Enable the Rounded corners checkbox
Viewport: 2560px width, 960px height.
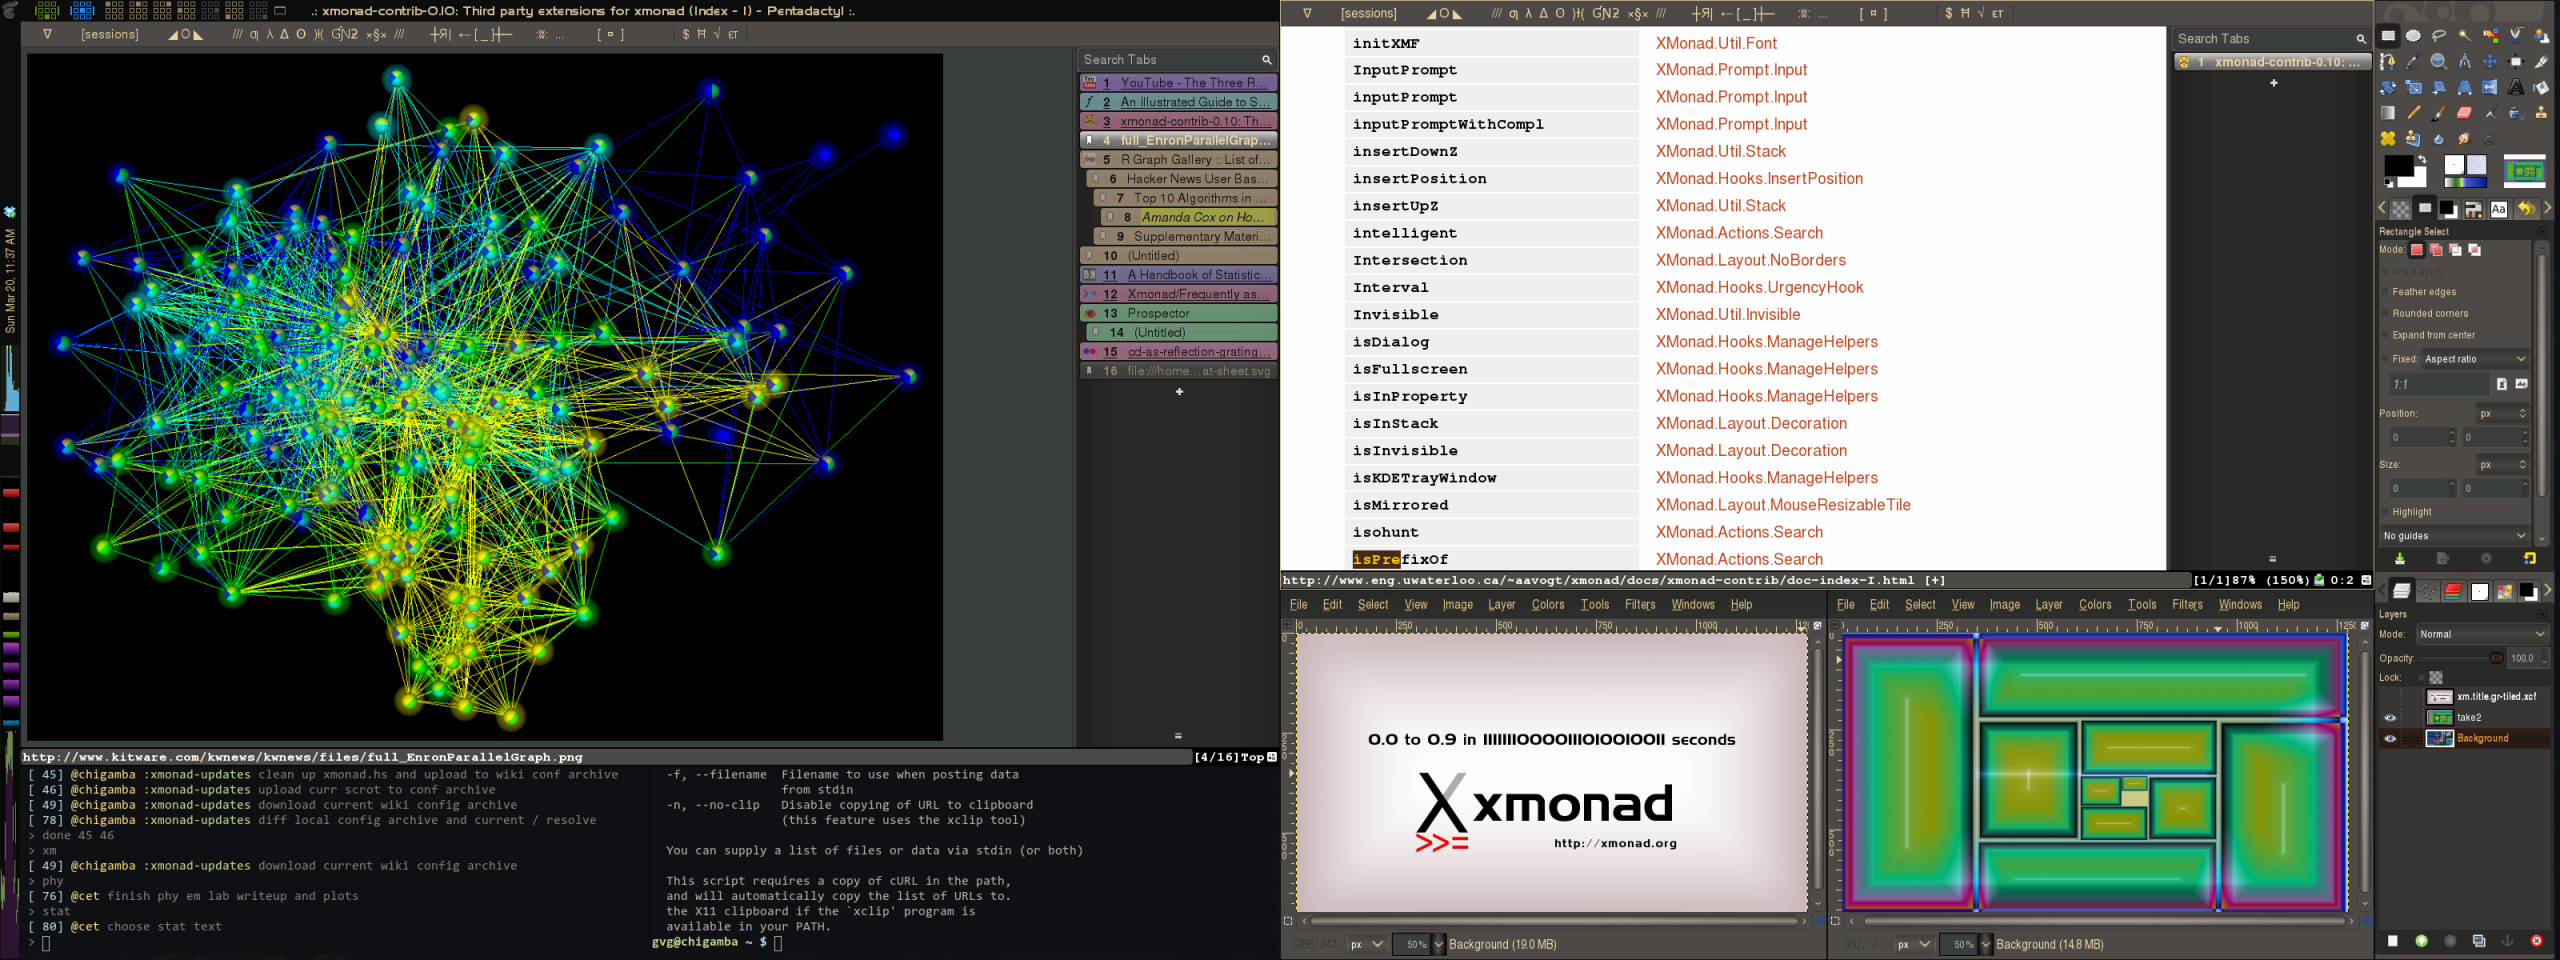pyautogui.click(x=2385, y=314)
